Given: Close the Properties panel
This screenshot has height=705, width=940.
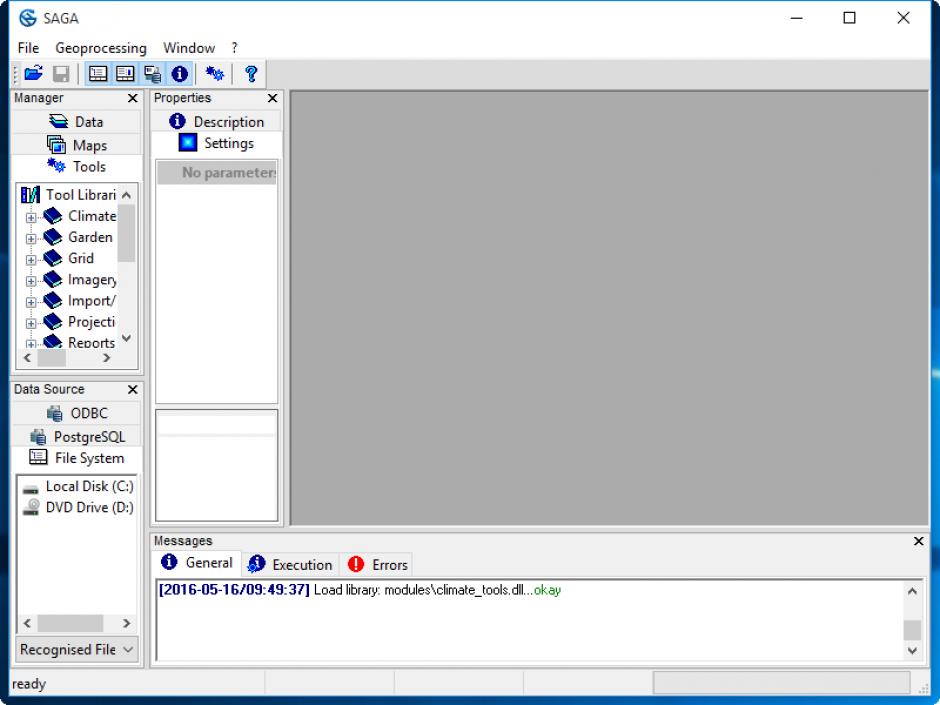Looking at the screenshot, I should [272, 98].
